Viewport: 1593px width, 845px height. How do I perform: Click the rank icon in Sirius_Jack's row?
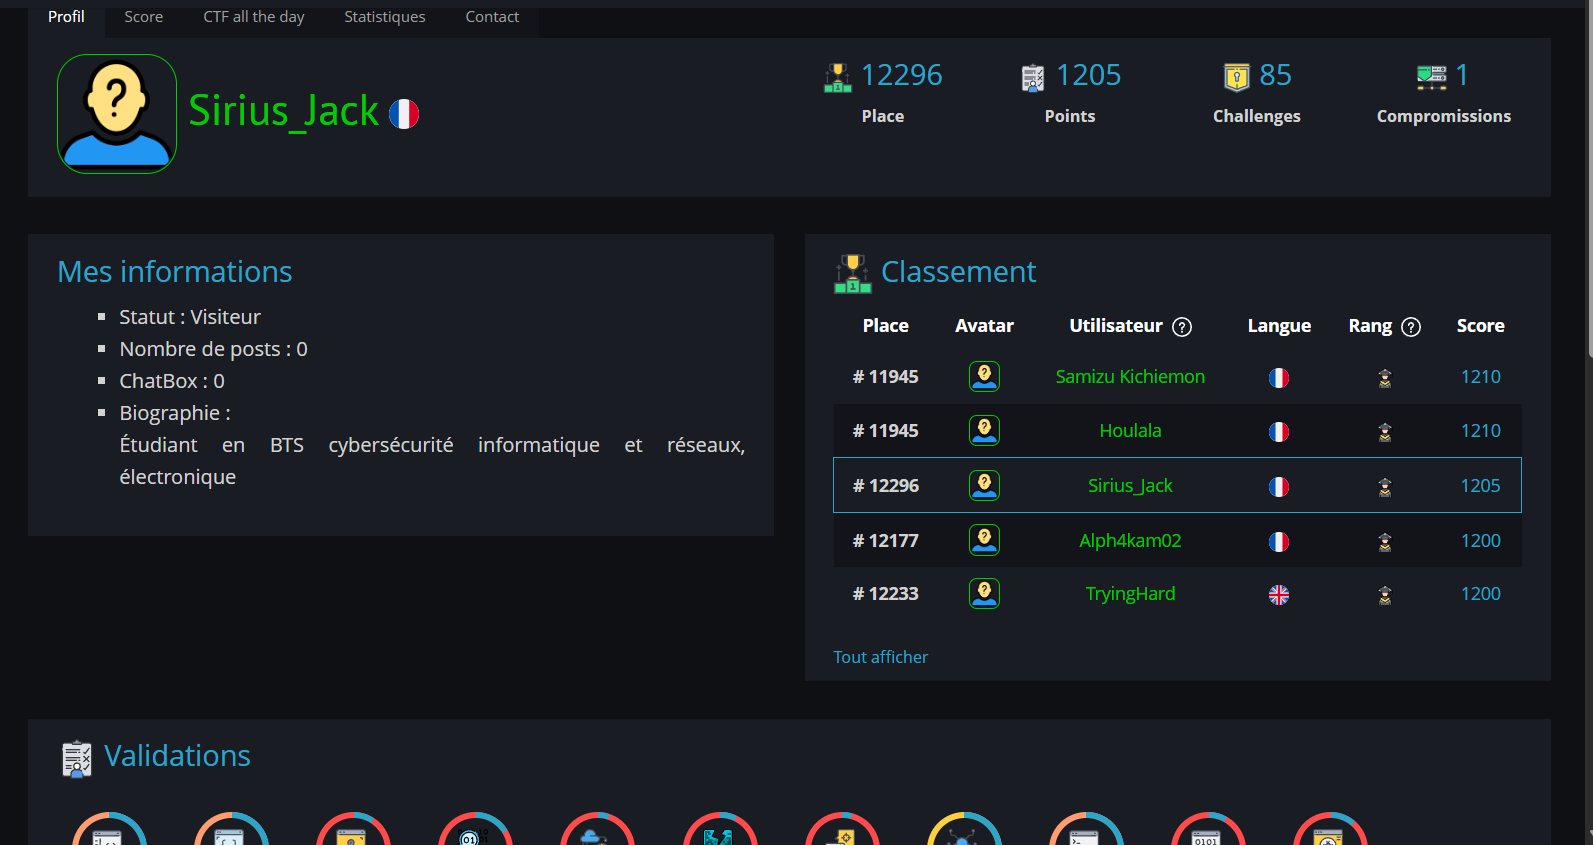[1385, 487]
